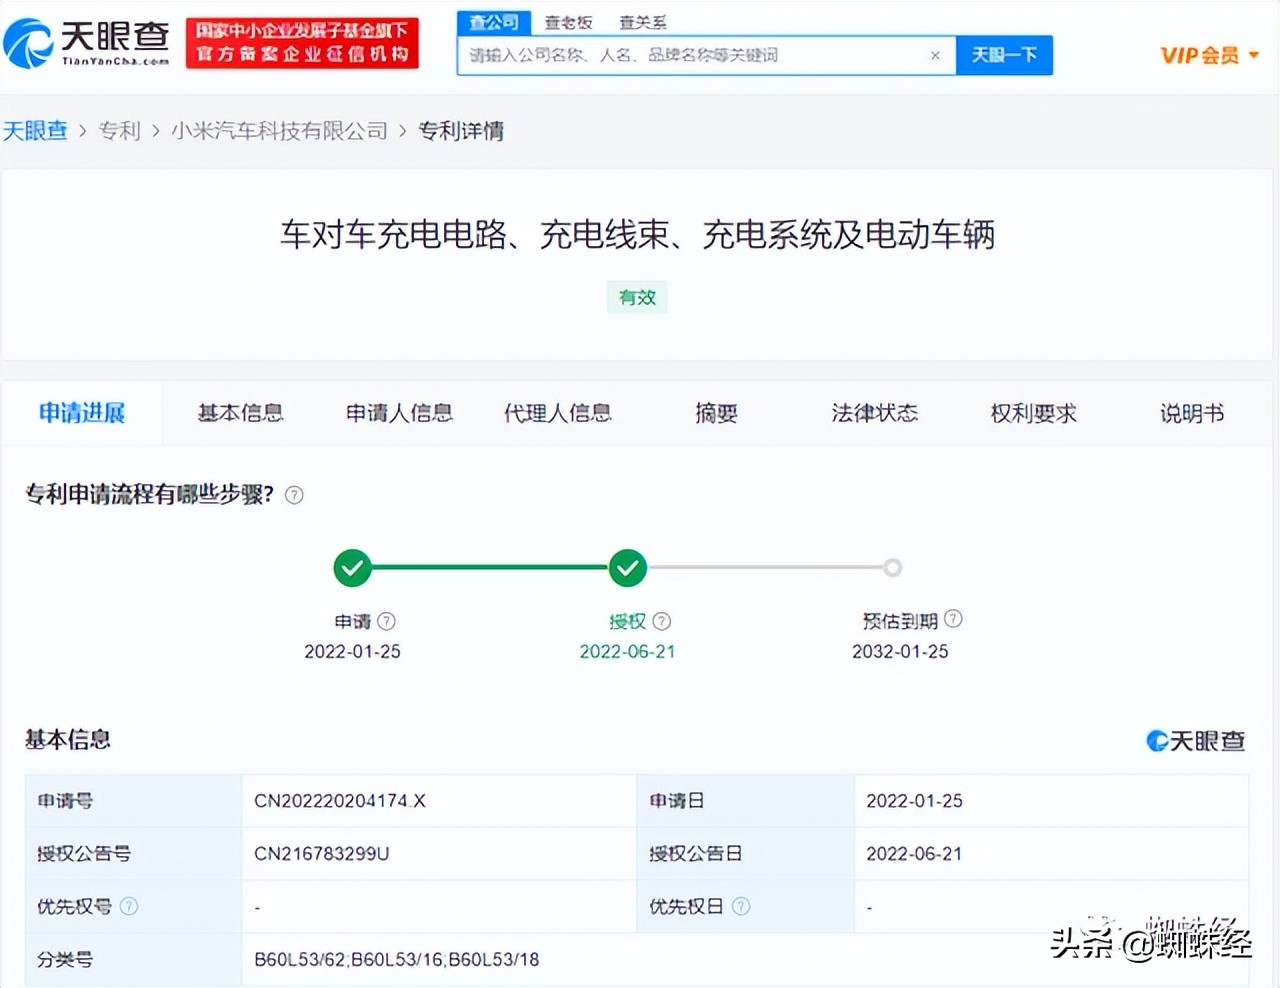Open the 专利 breadcrumb link

click(x=119, y=131)
